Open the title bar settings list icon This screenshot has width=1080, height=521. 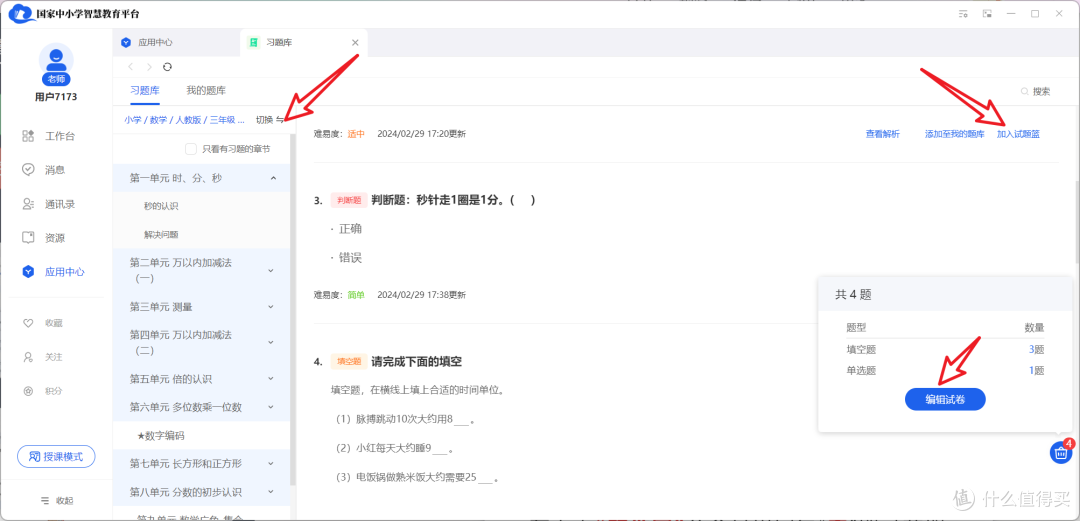tap(962, 14)
